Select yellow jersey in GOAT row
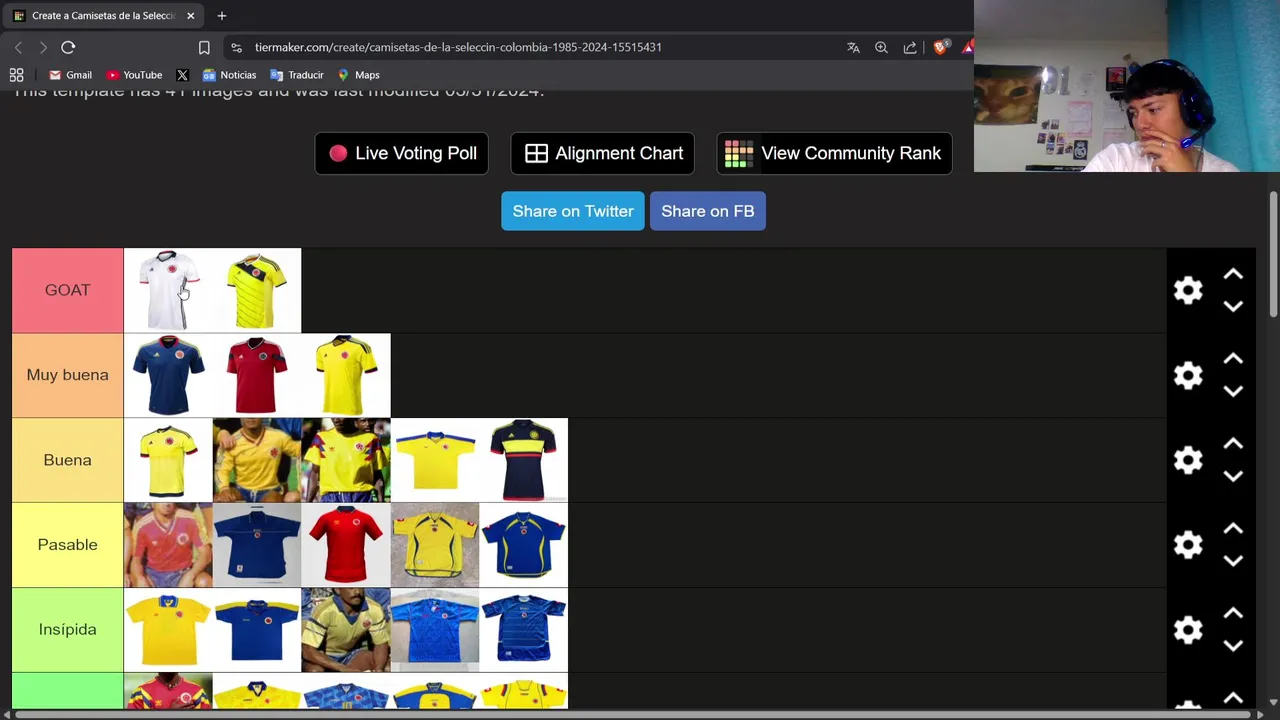This screenshot has height=720, width=1280. 257,290
